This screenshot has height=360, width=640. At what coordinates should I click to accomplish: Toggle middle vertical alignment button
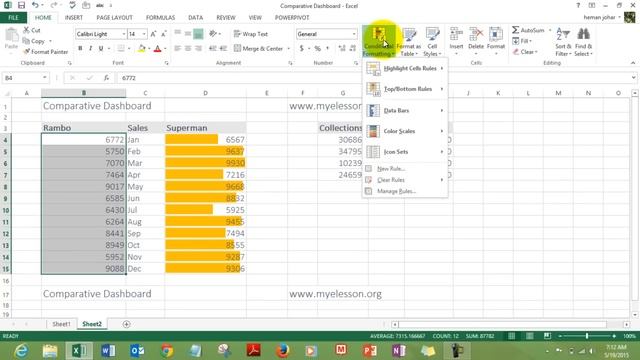click(x=188, y=34)
